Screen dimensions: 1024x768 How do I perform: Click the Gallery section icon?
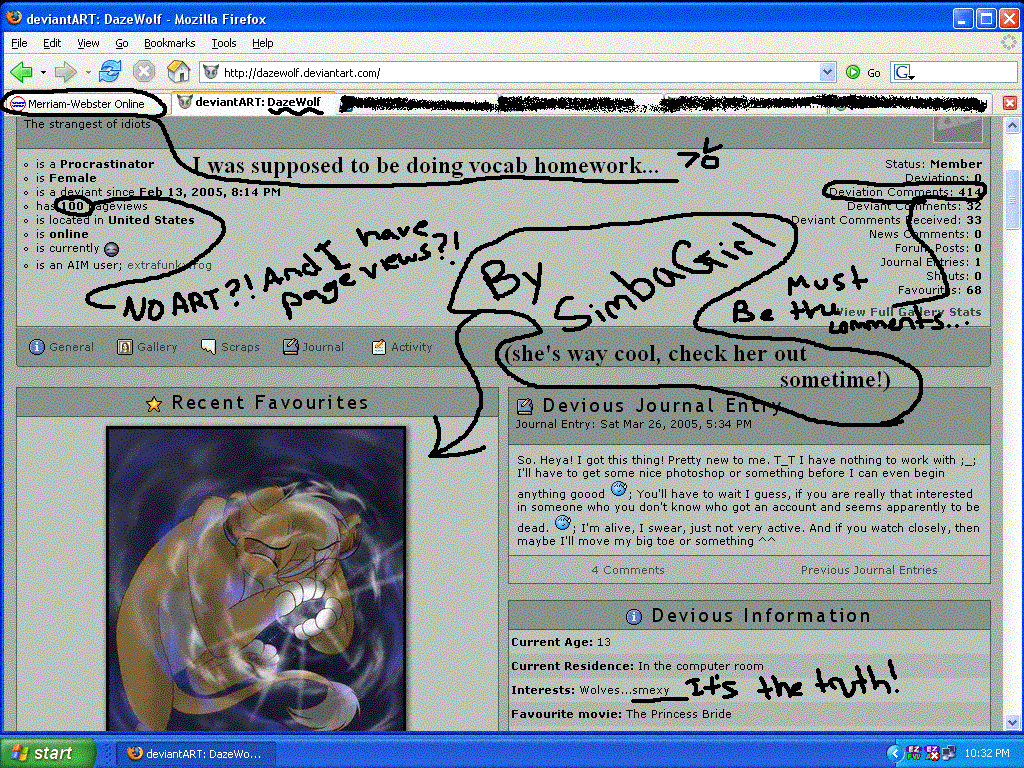pos(125,347)
